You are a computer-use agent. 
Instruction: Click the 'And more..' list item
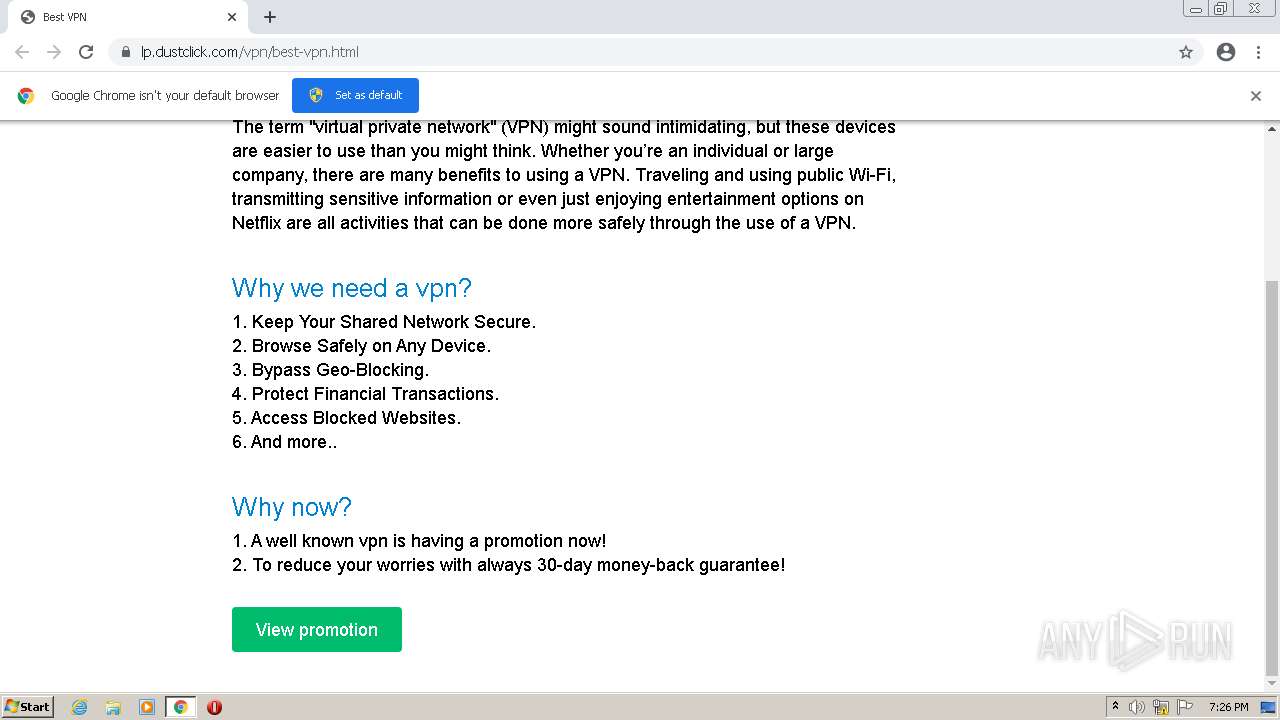[x=285, y=442]
